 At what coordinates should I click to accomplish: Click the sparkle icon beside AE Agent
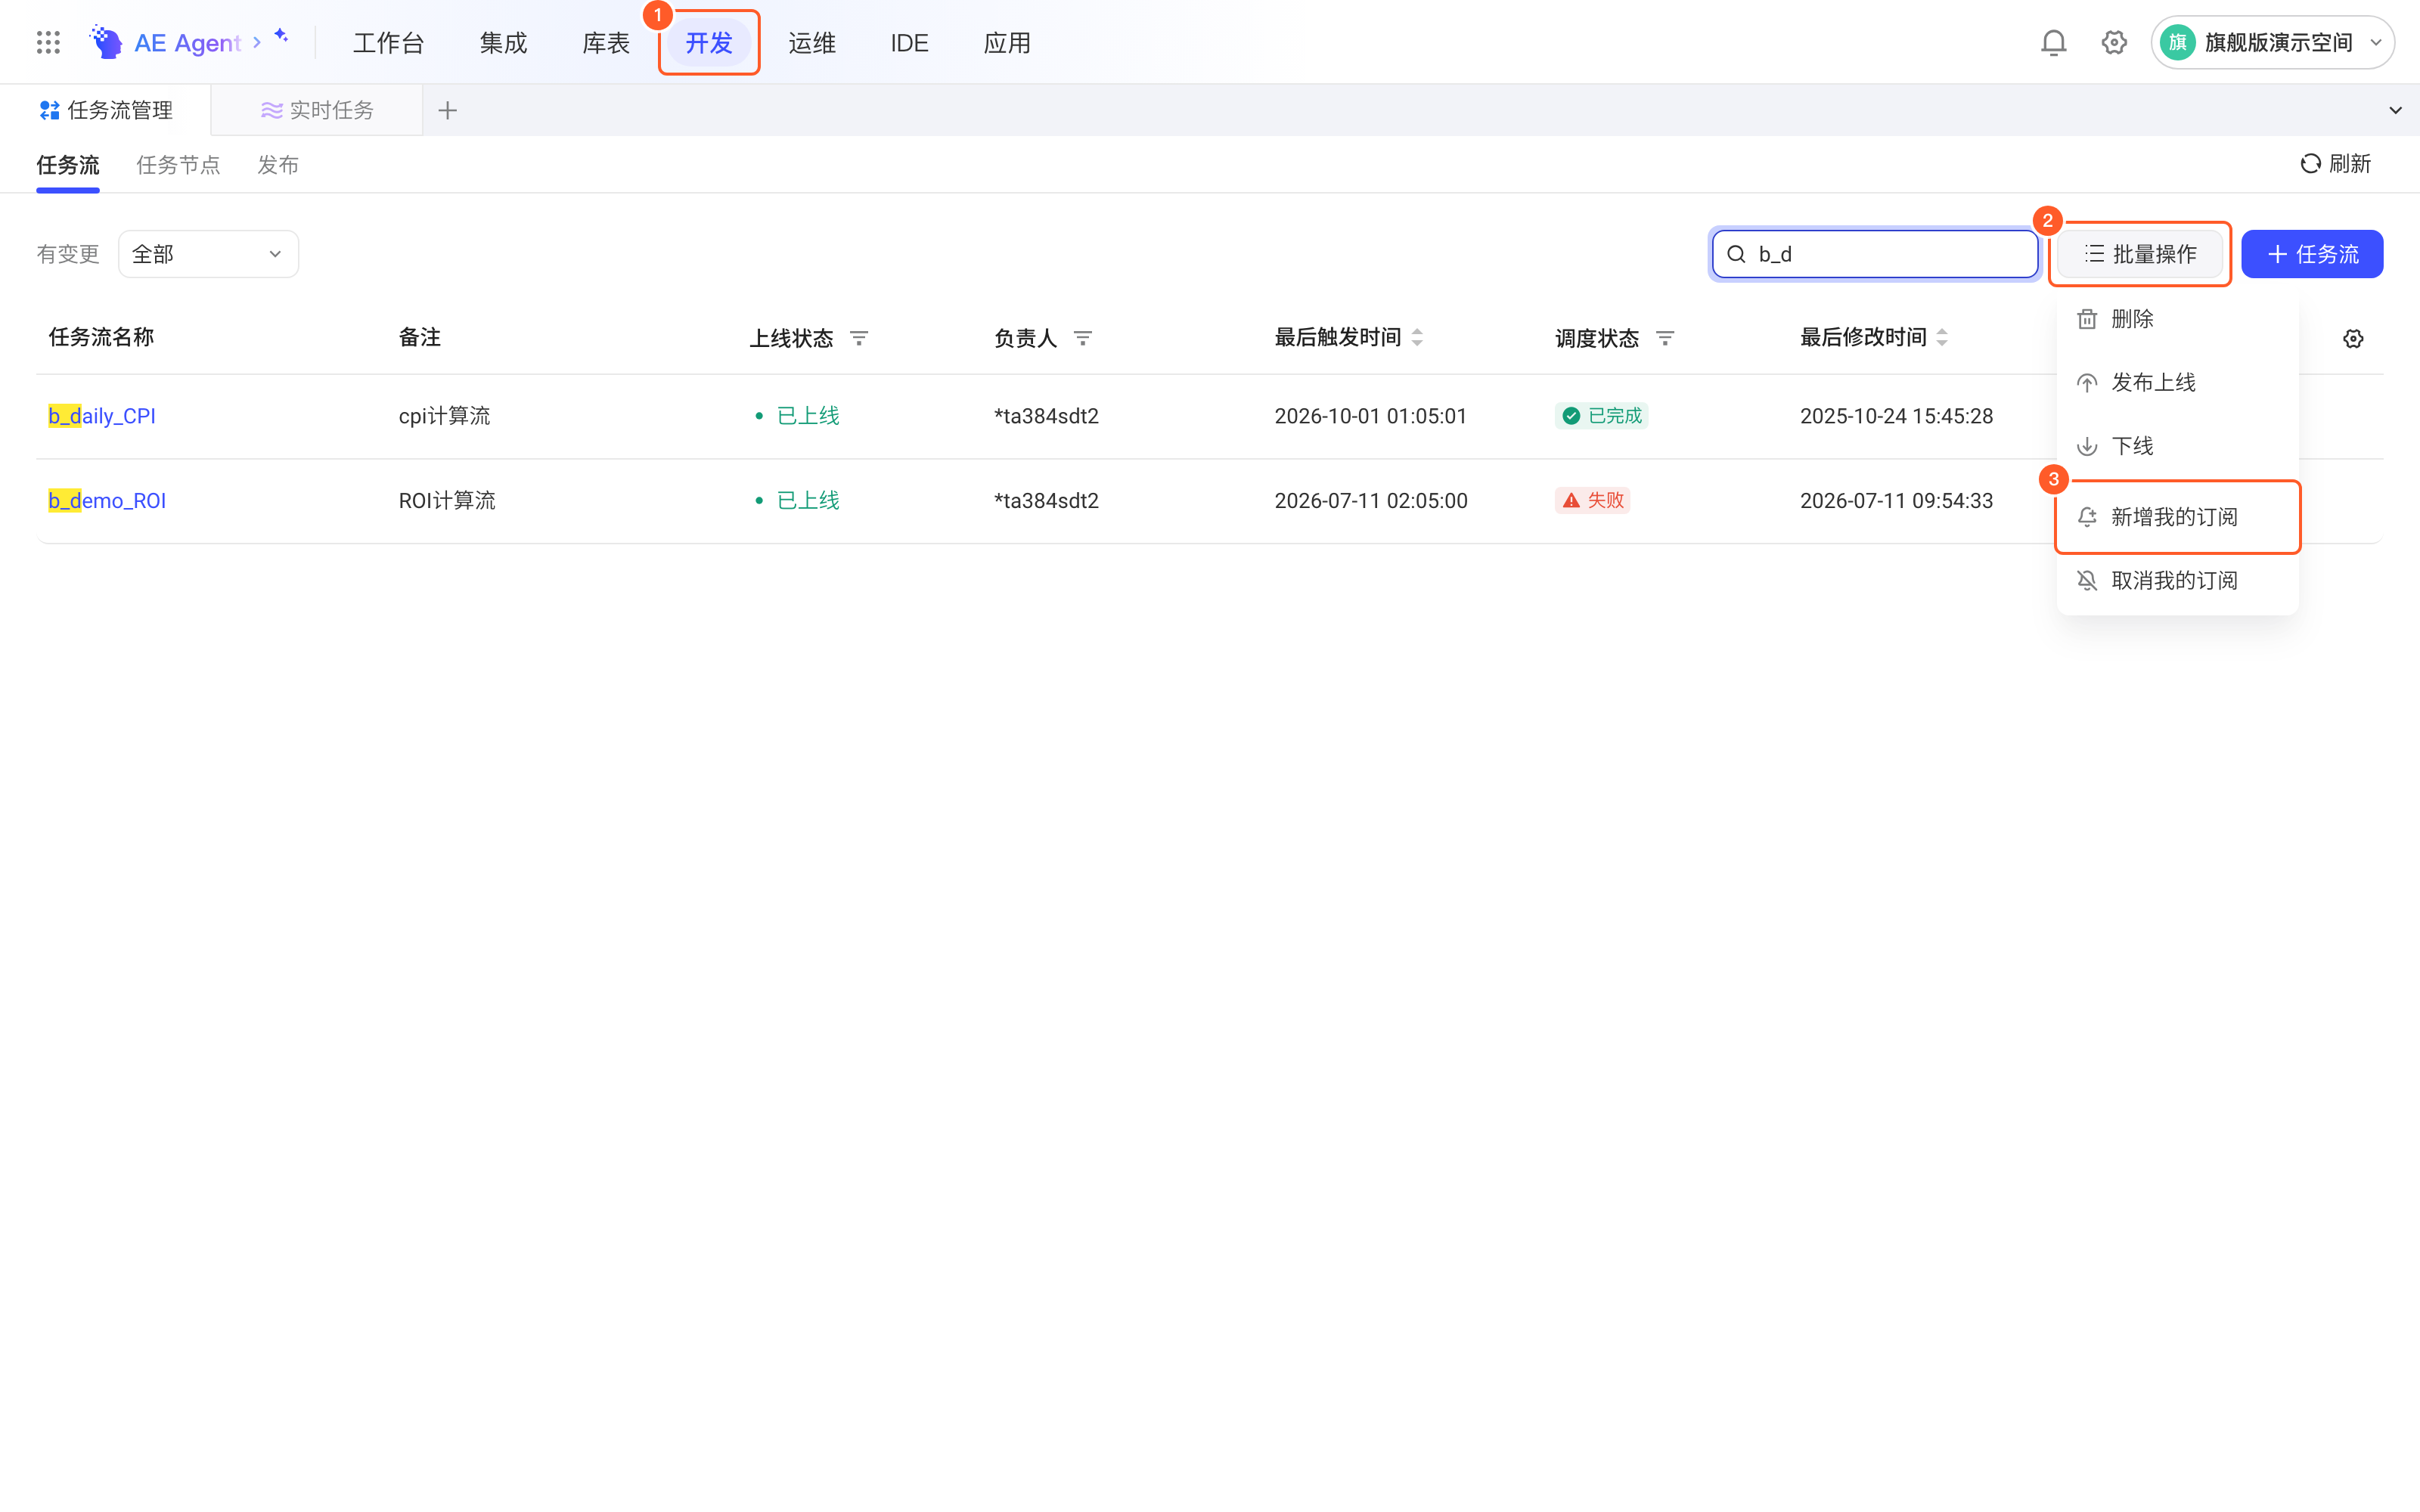tap(281, 36)
